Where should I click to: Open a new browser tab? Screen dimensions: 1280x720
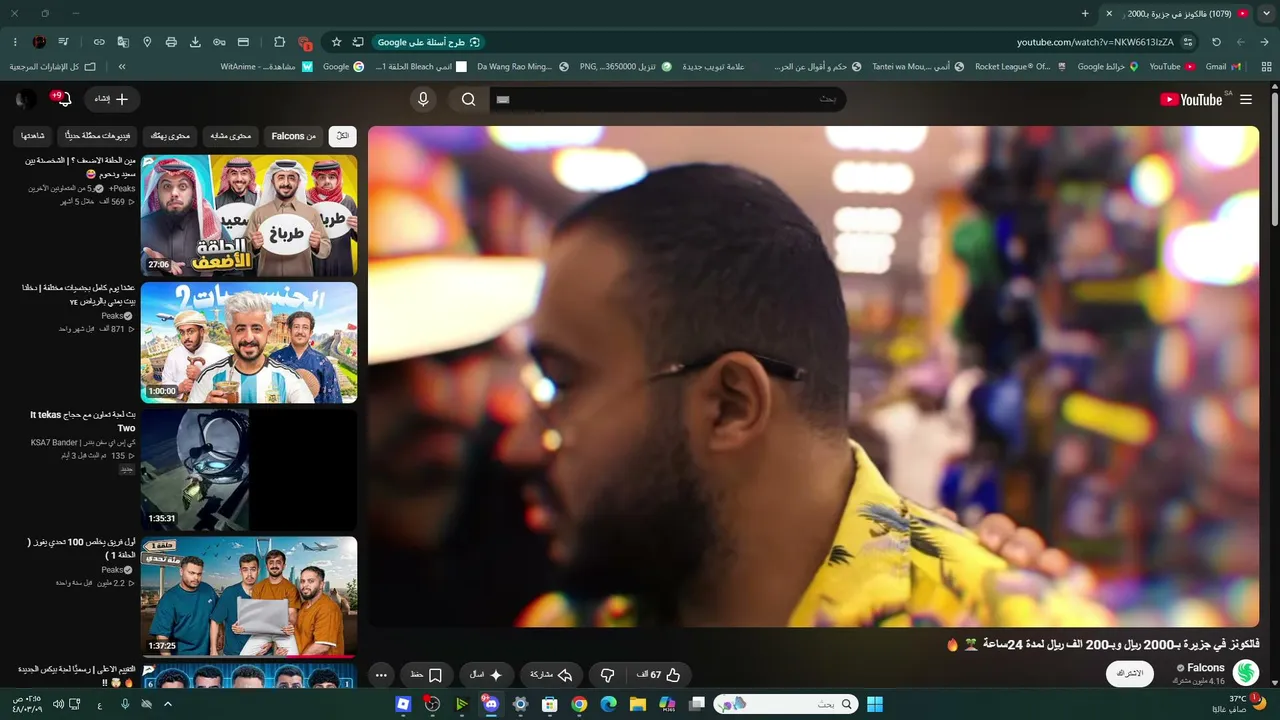click(x=1085, y=13)
